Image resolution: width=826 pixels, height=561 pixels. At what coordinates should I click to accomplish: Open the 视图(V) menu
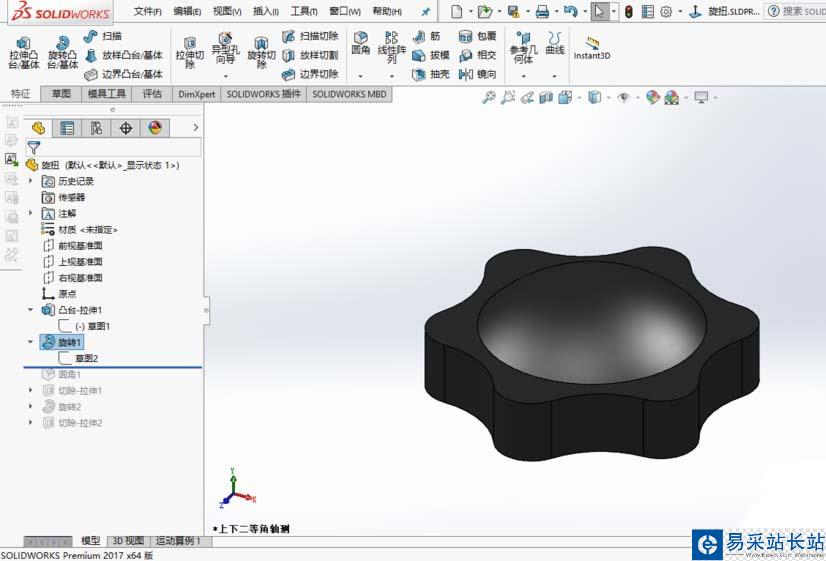(x=227, y=11)
